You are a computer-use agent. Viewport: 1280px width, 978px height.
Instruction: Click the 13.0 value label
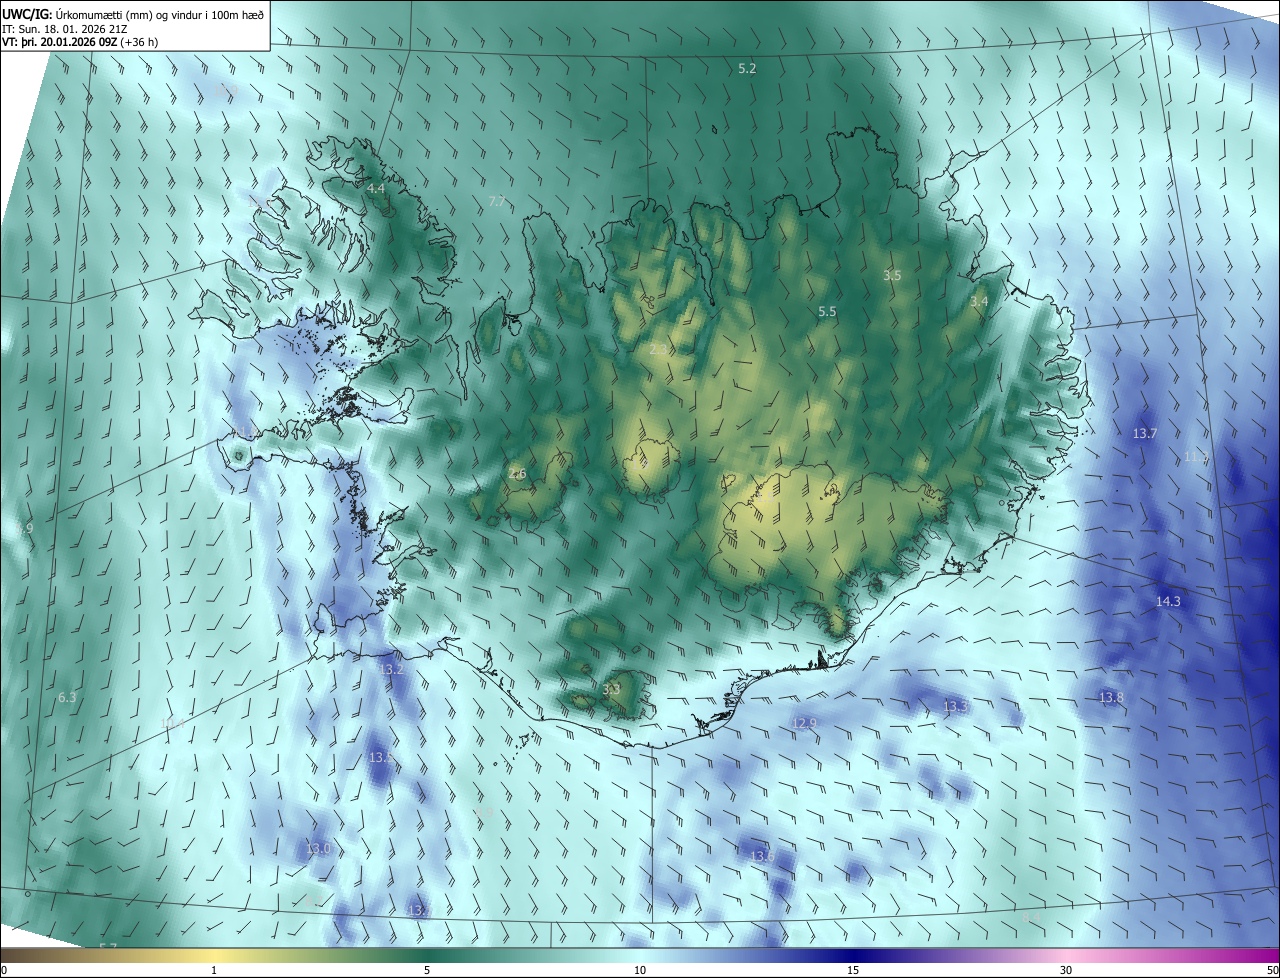317,849
